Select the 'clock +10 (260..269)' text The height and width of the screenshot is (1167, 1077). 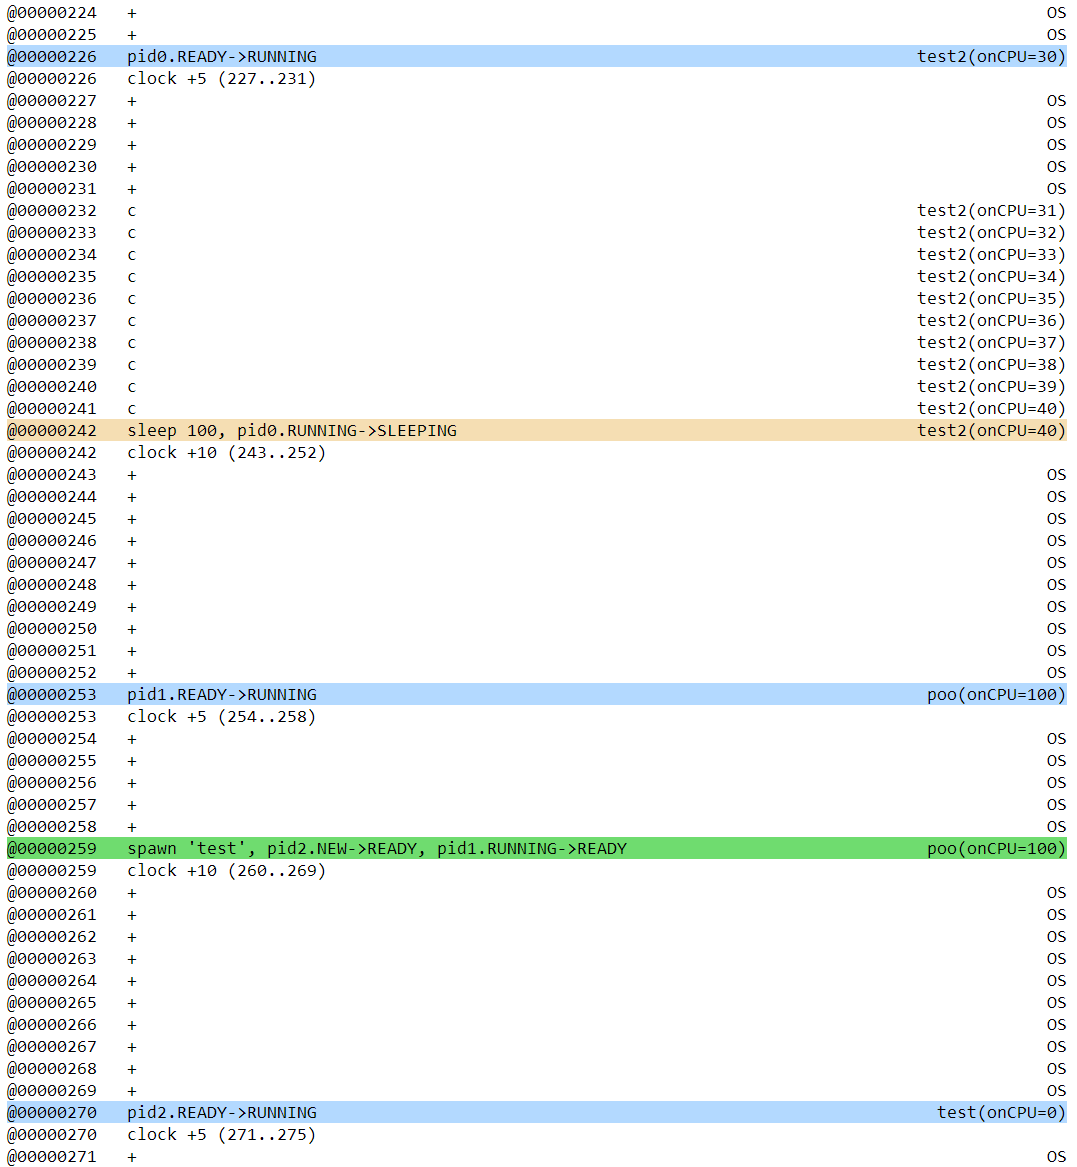[x=226, y=870]
